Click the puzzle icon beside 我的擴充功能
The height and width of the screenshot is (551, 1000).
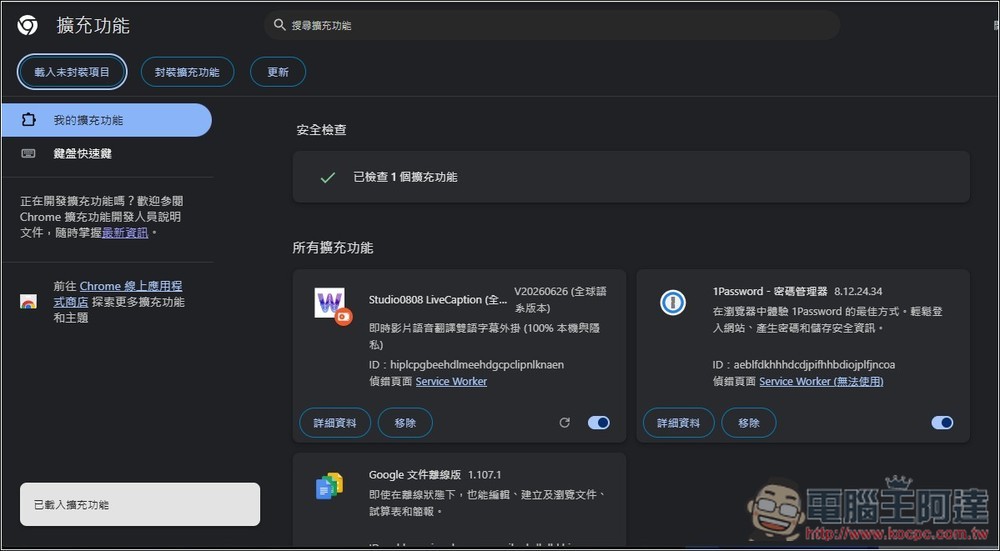(28, 120)
